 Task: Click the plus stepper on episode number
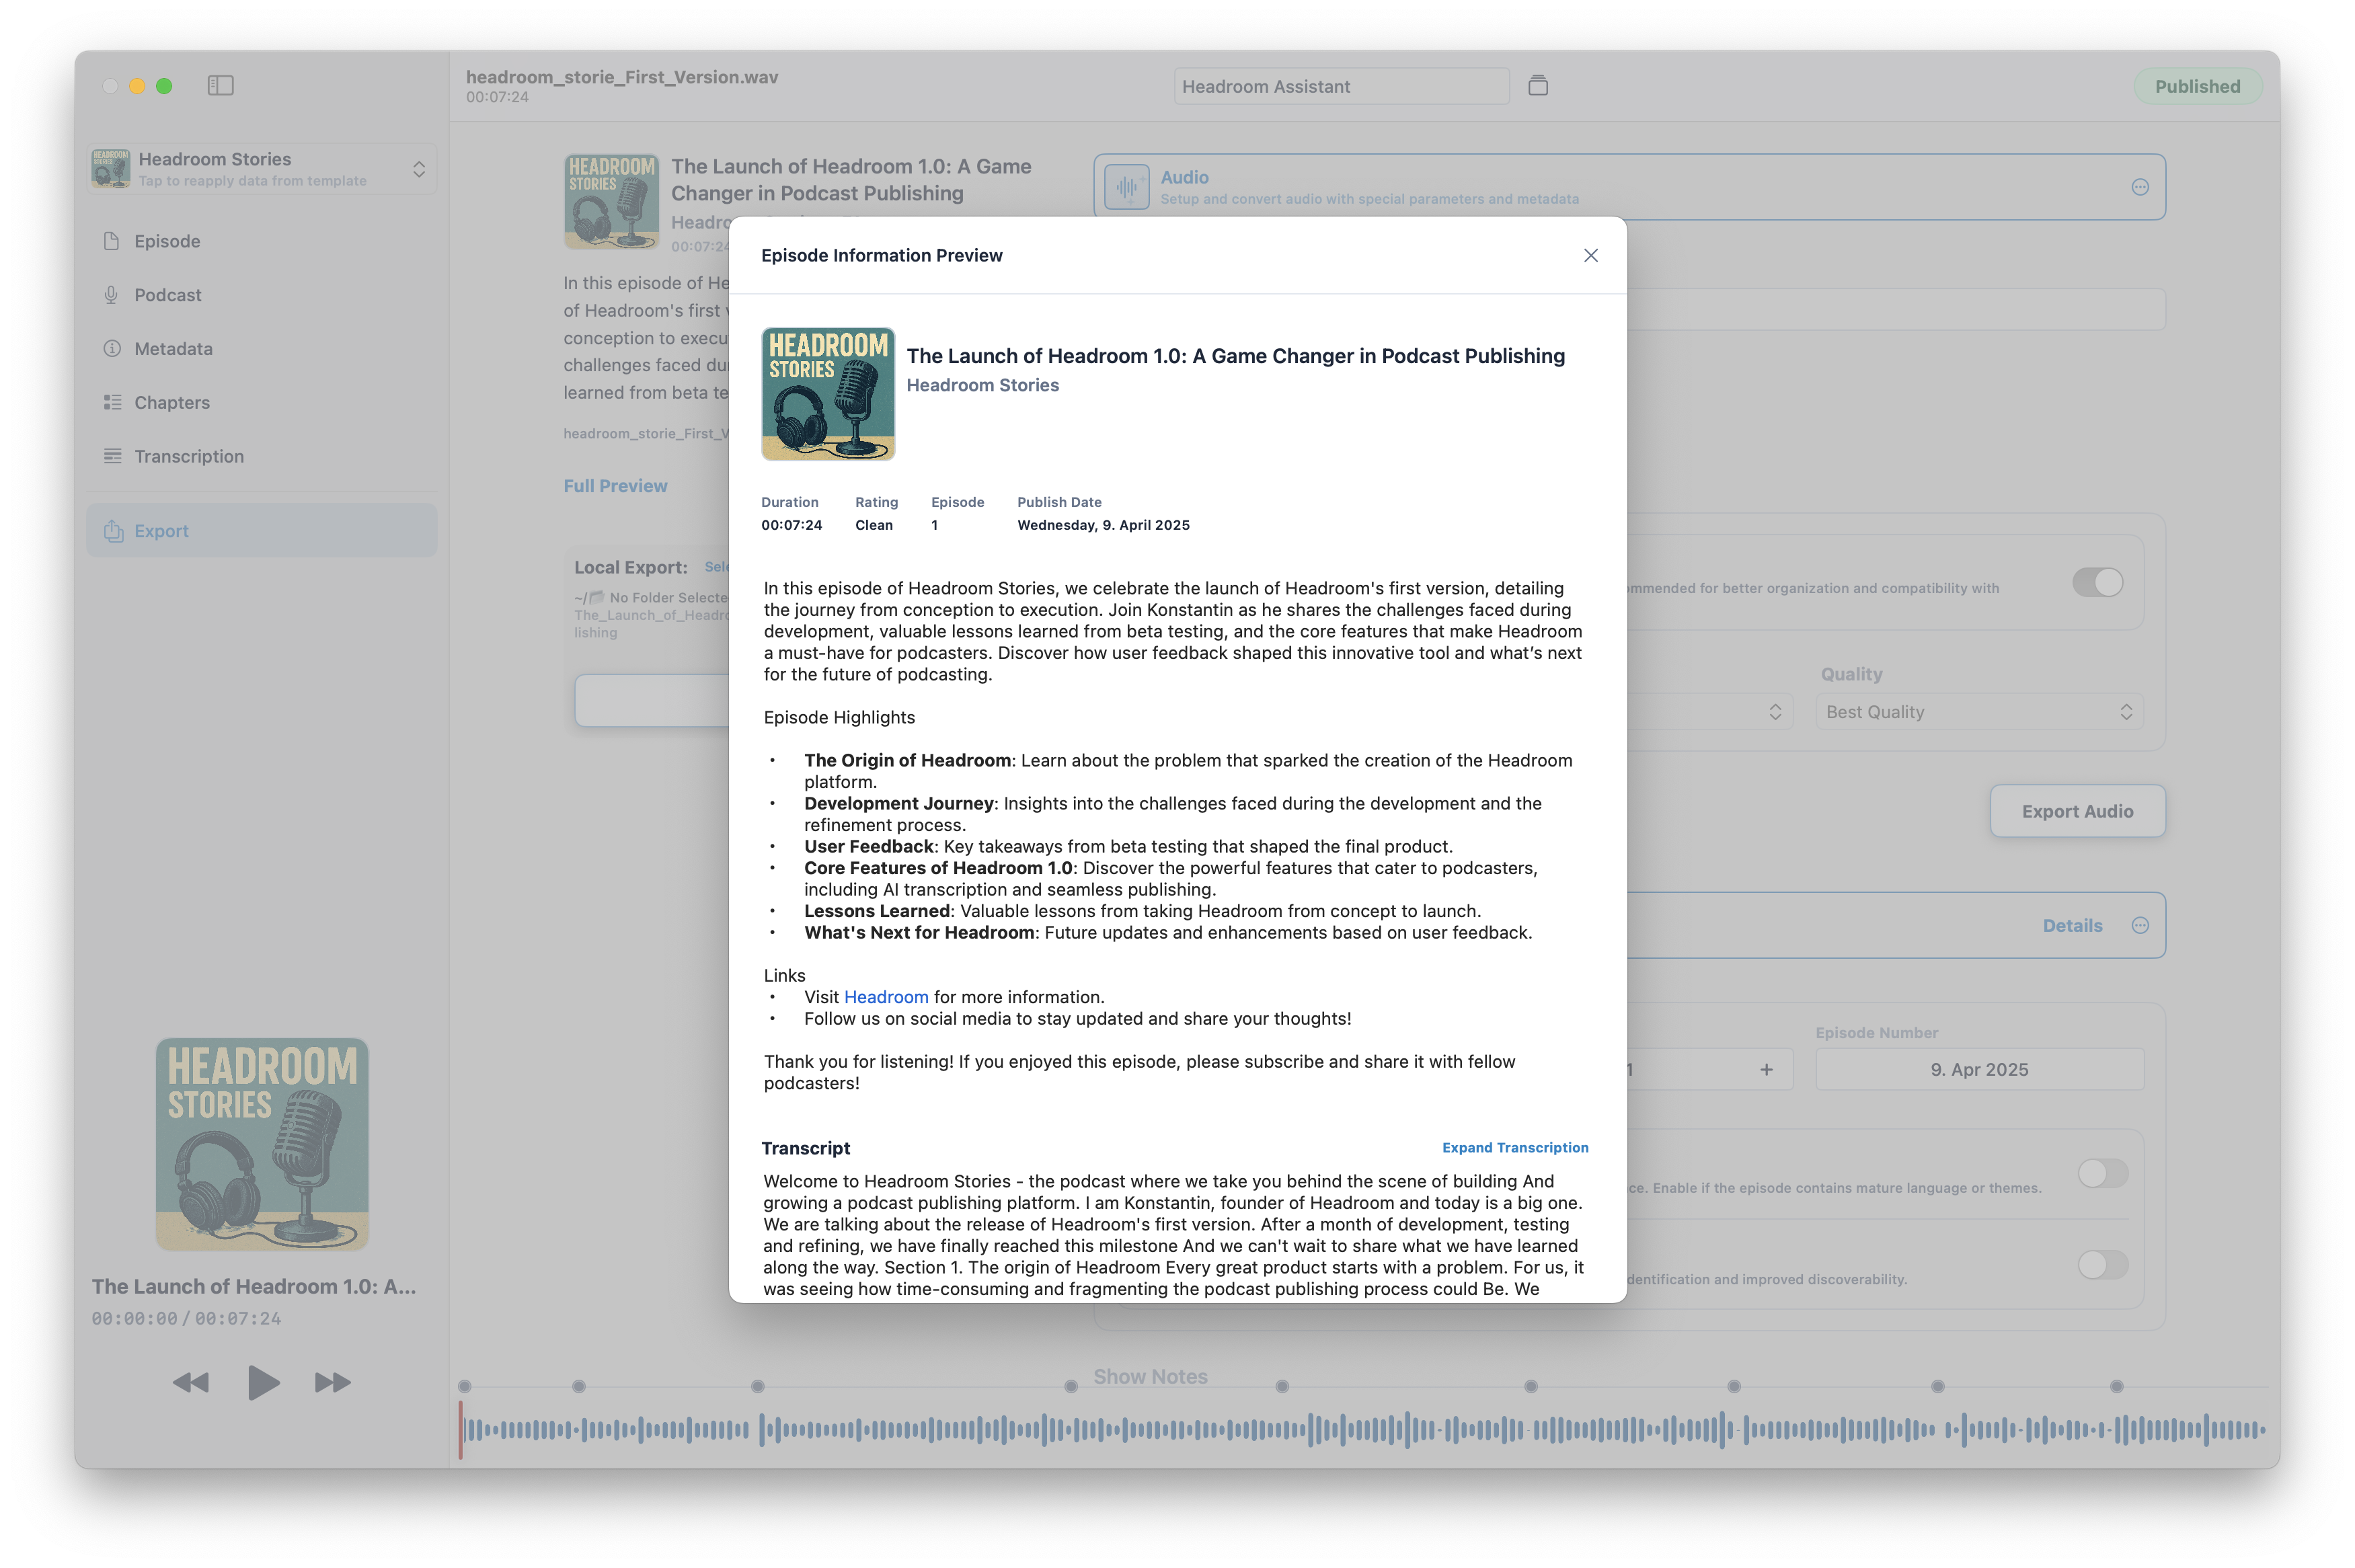coord(1766,1069)
